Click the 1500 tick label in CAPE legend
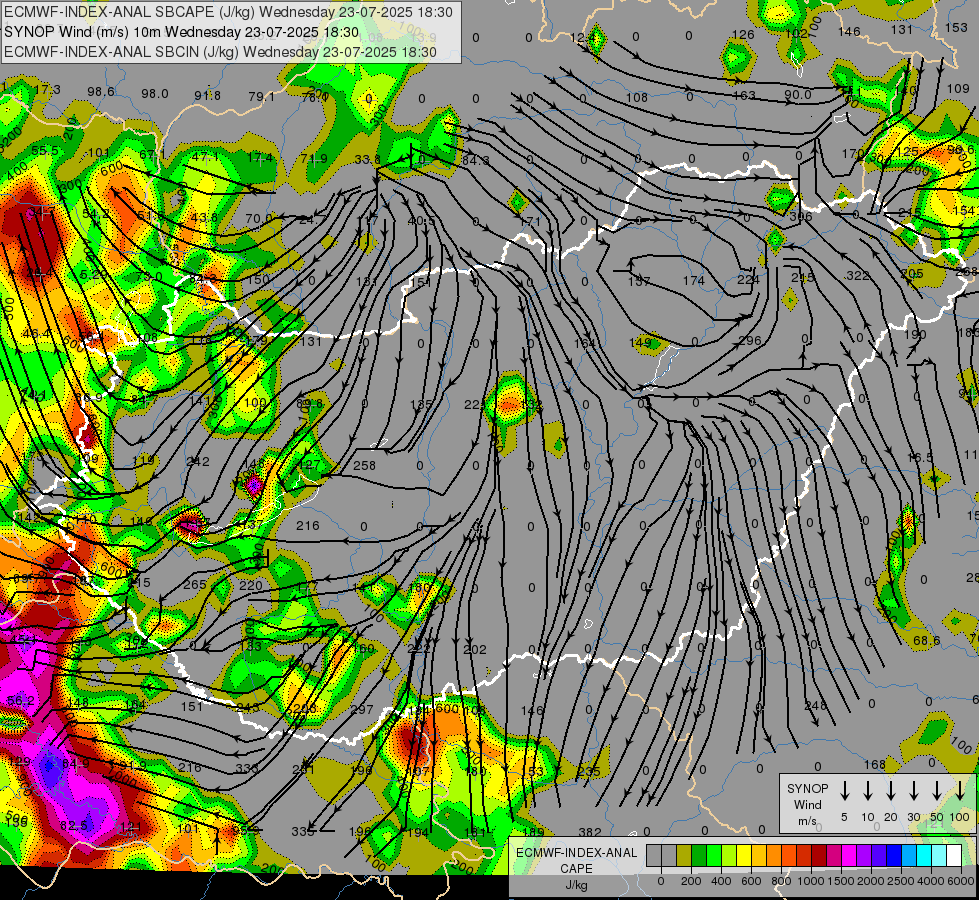This screenshot has width=979, height=900. tap(841, 881)
